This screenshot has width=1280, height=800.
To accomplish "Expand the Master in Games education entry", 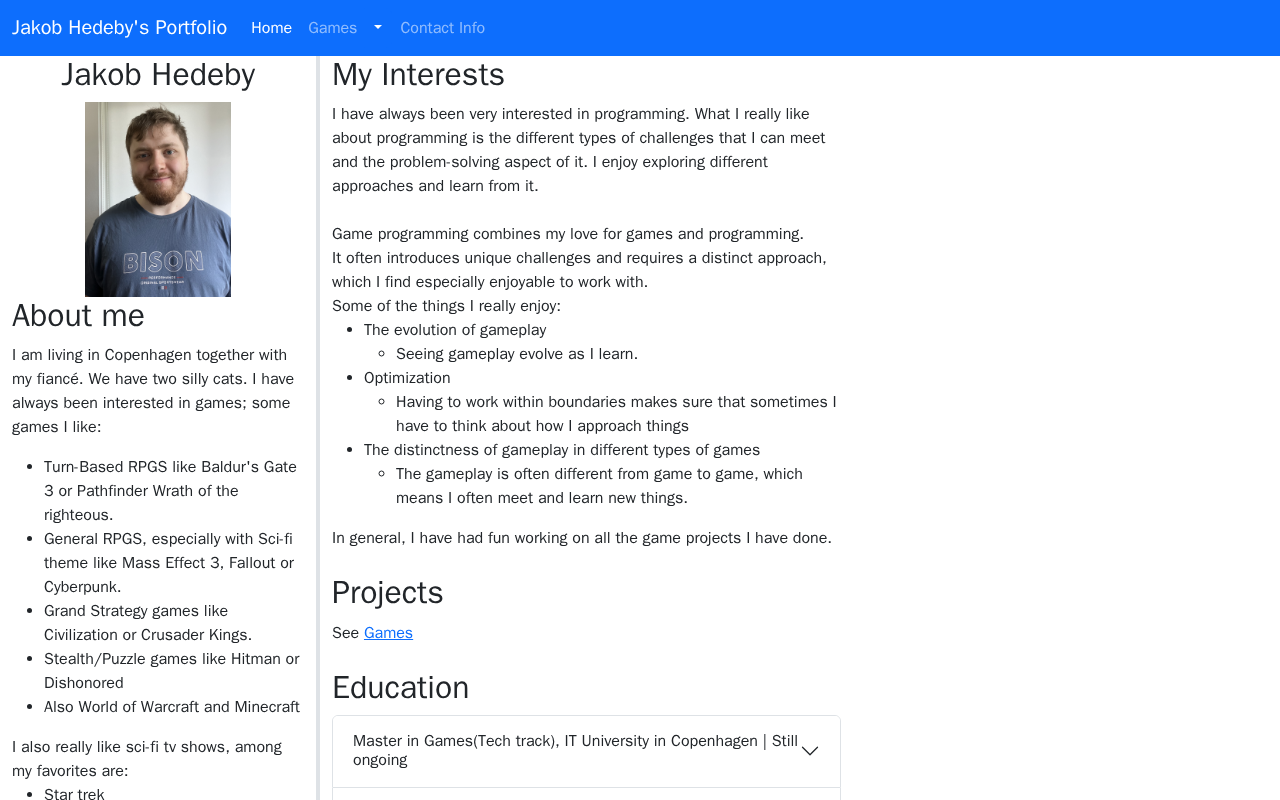I will pyautogui.click(x=575, y=750).
